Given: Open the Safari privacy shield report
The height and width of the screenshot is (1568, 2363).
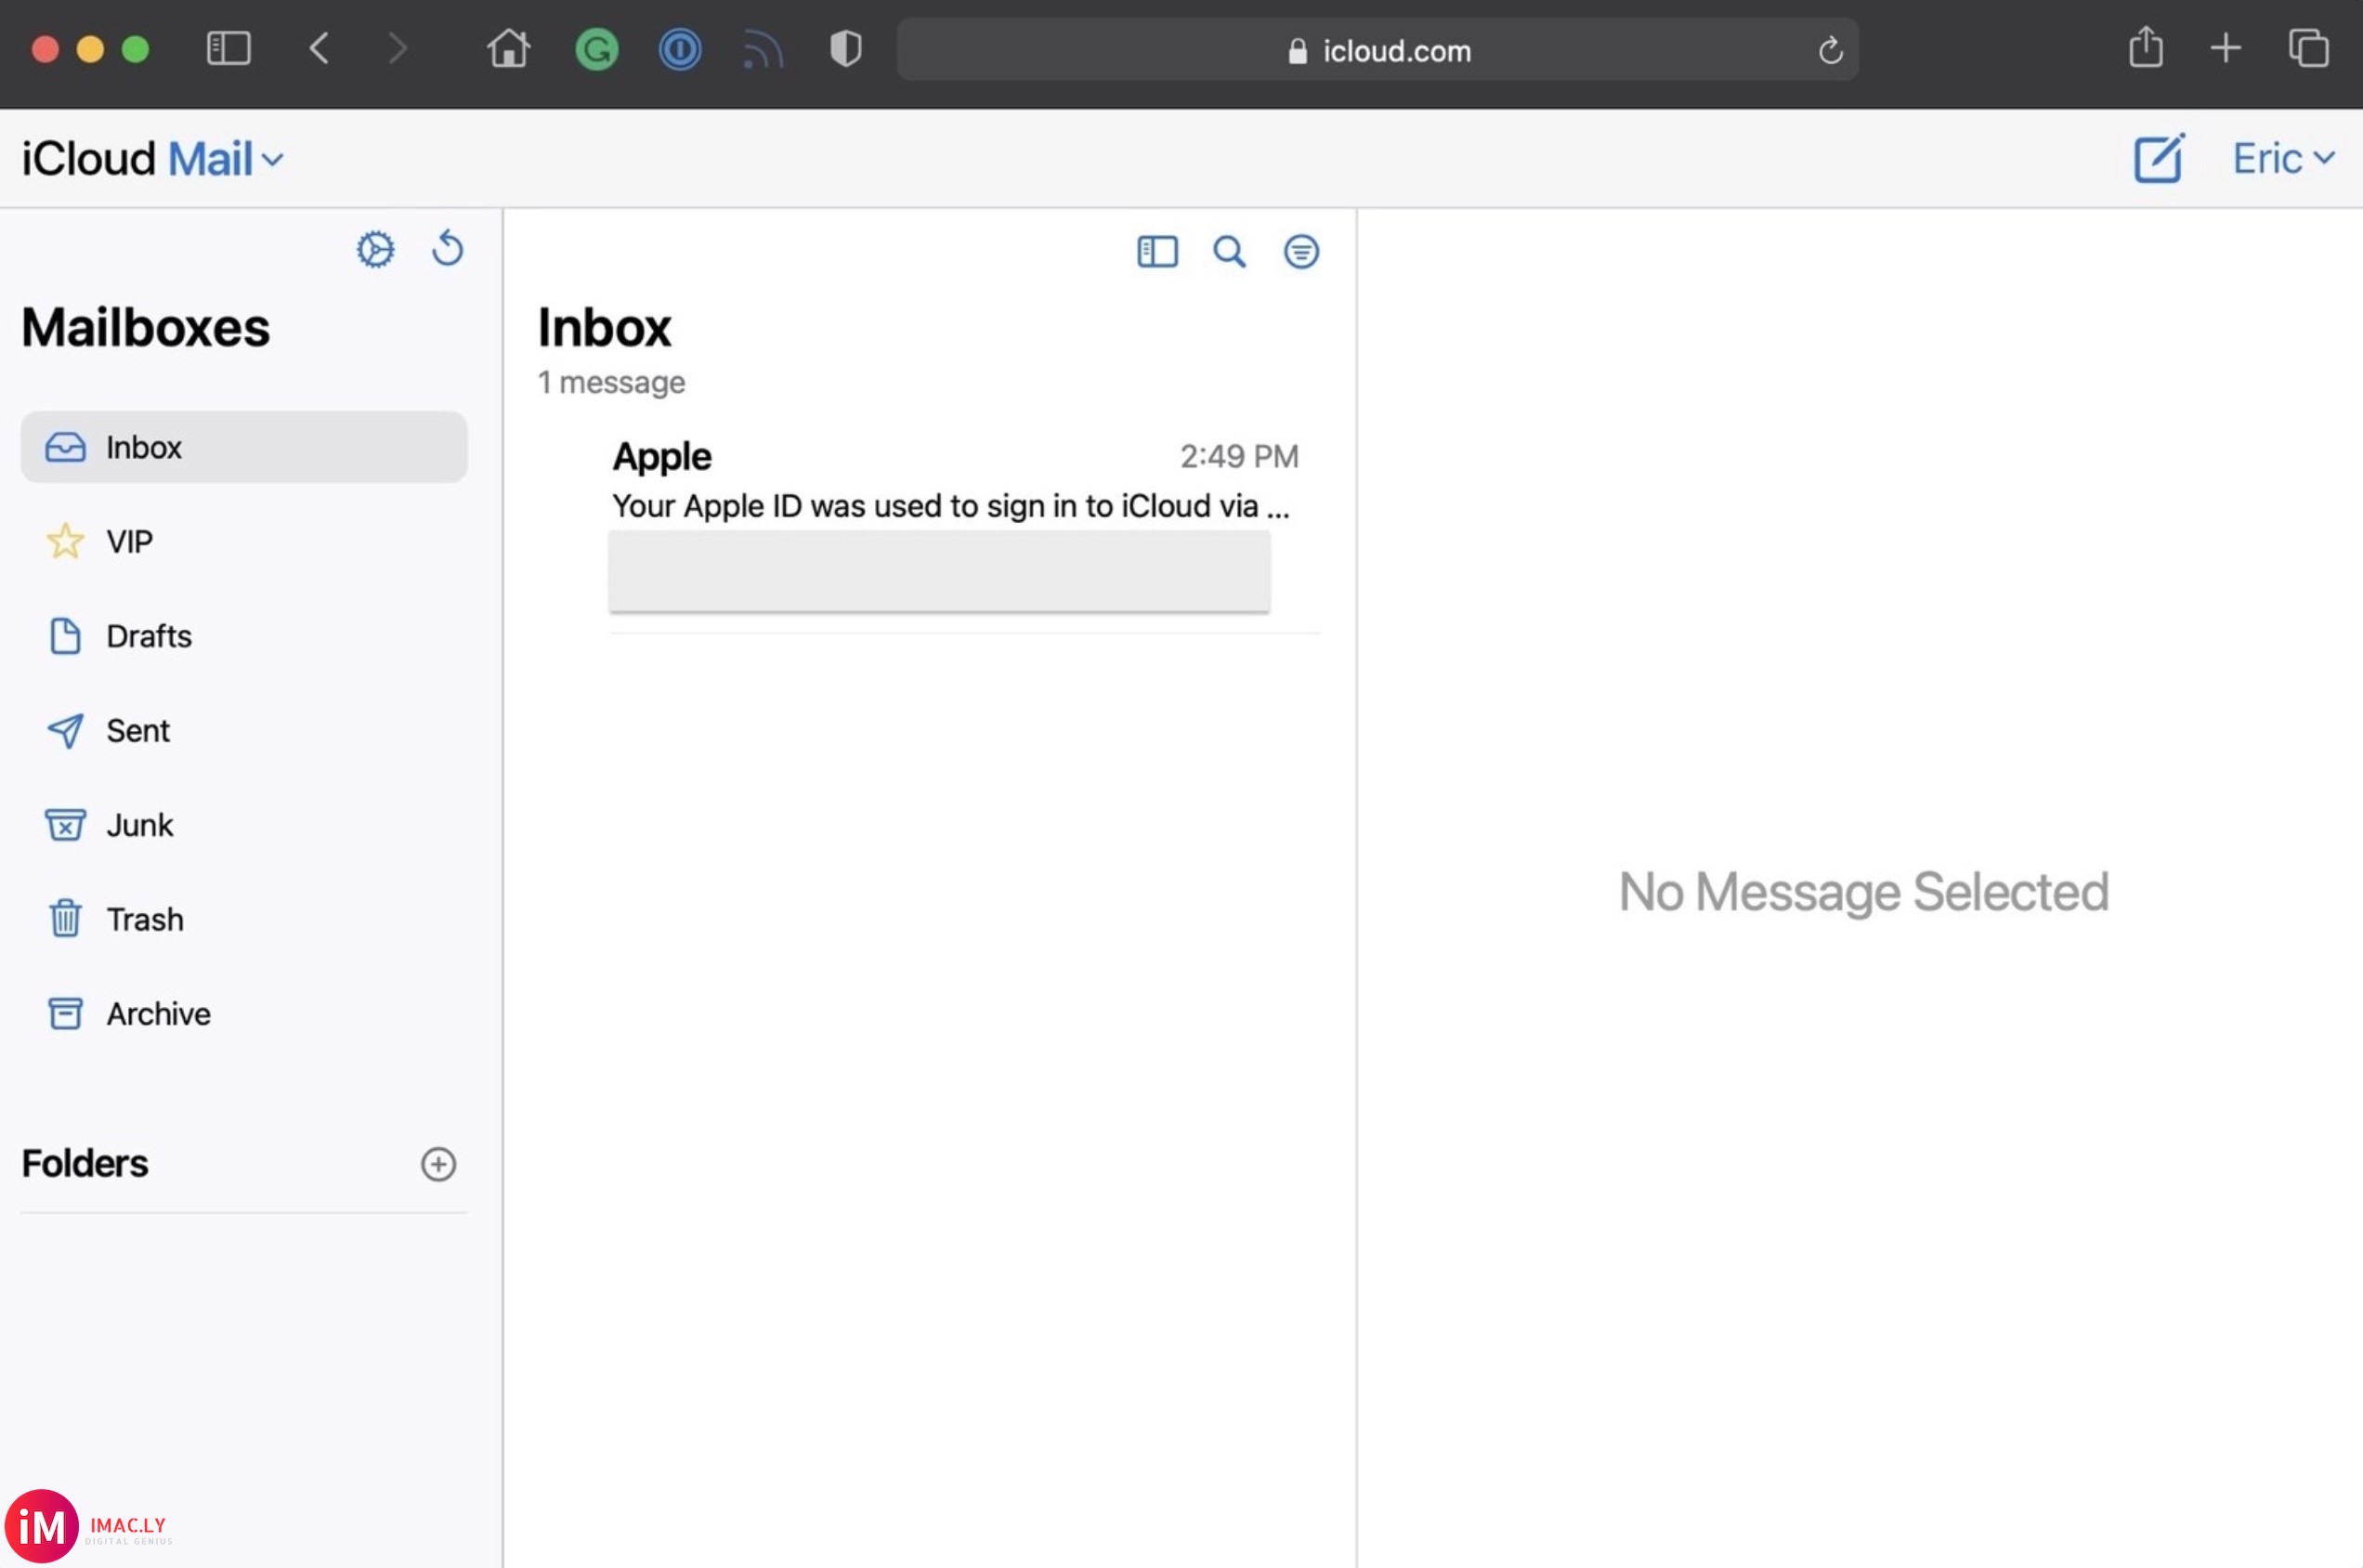Looking at the screenshot, I should point(846,48).
